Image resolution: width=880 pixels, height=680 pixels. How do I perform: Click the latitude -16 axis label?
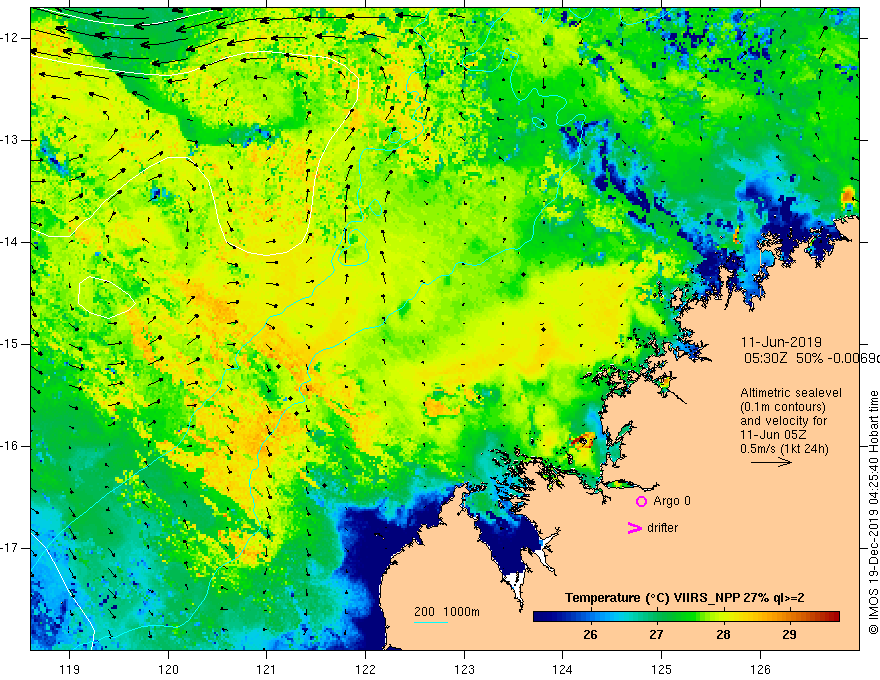click(x=10, y=446)
